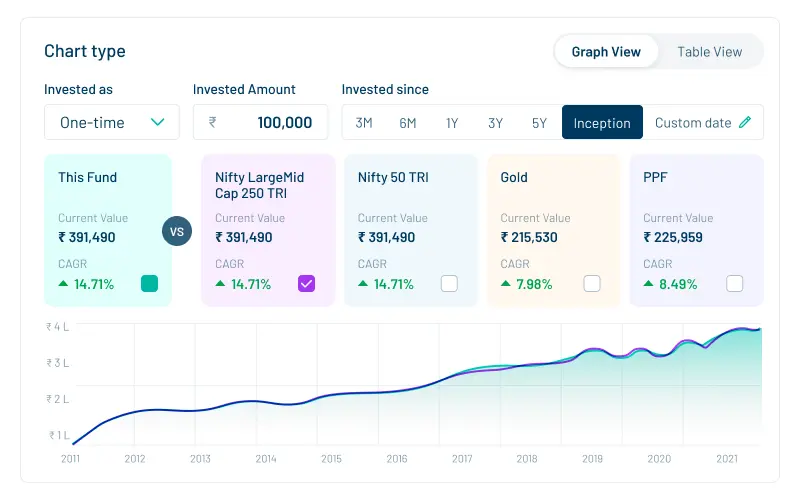Click the green CAGR arrow in Gold card

point(507,284)
